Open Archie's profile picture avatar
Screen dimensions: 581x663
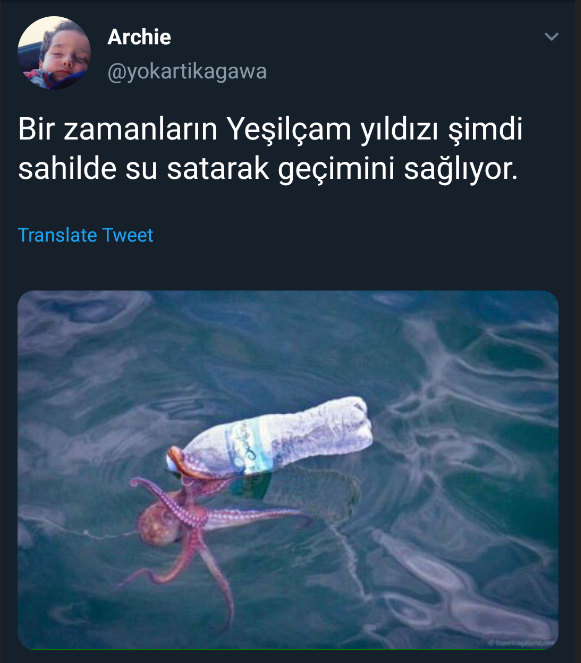pos(54,52)
